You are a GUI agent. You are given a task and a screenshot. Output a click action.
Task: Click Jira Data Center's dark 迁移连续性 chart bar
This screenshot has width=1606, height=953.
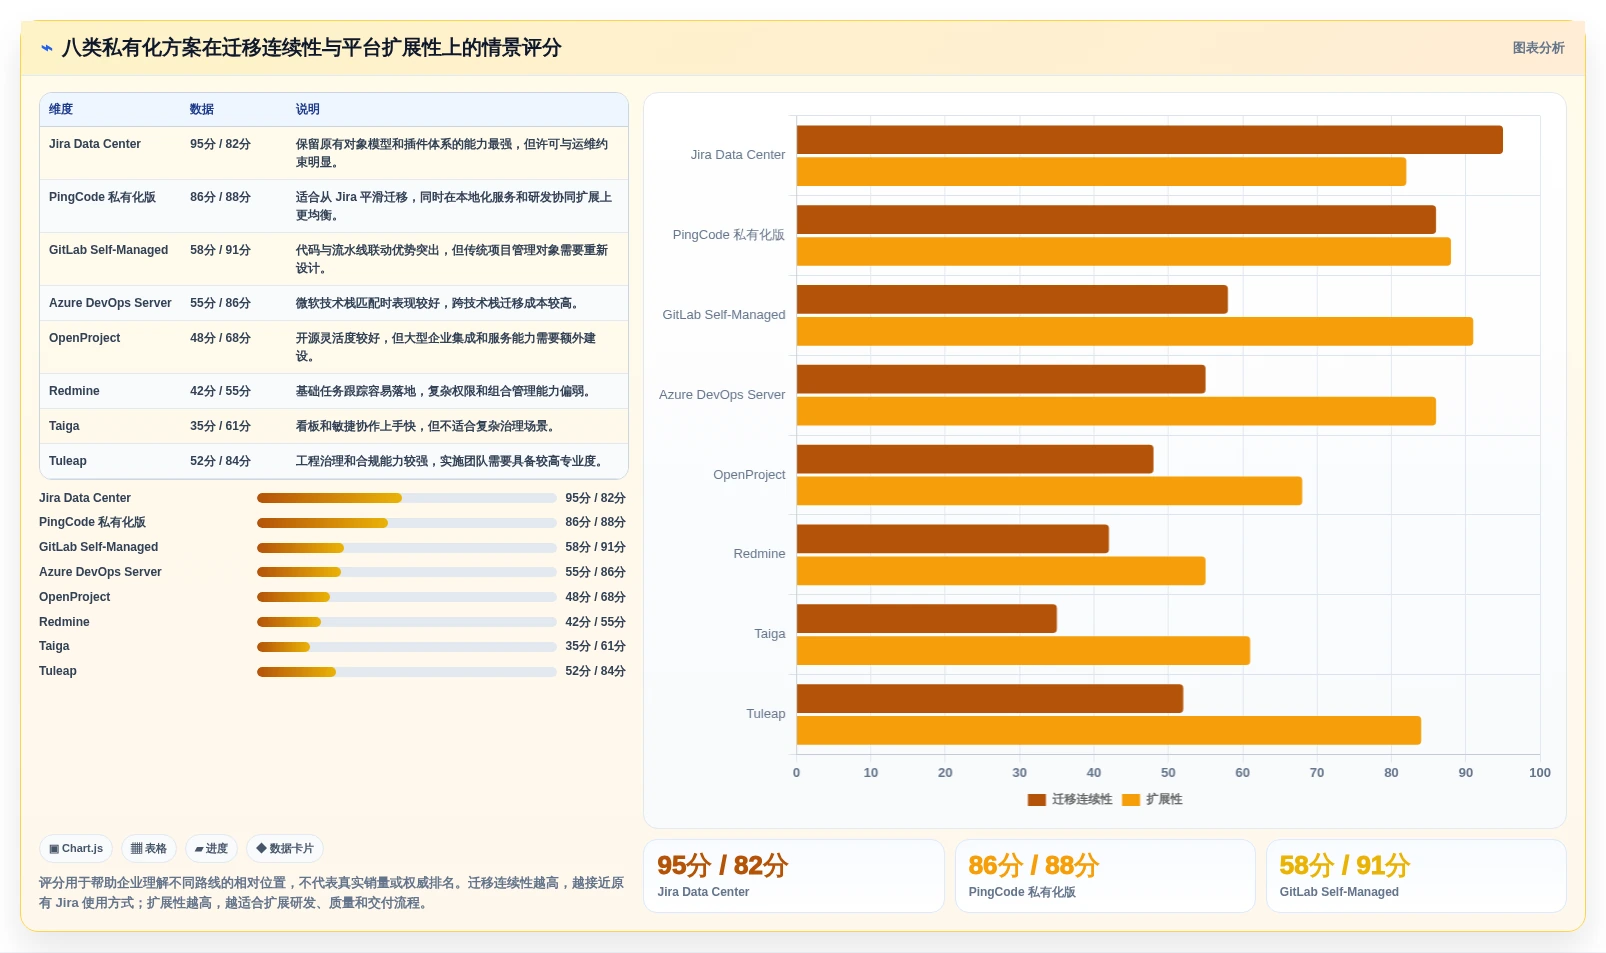click(1149, 140)
